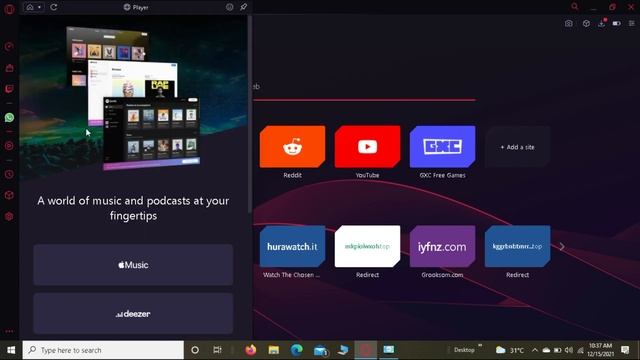Open the notification center icon
The width and height of the screenshot is (640, 360).
(x=625, y=350)
